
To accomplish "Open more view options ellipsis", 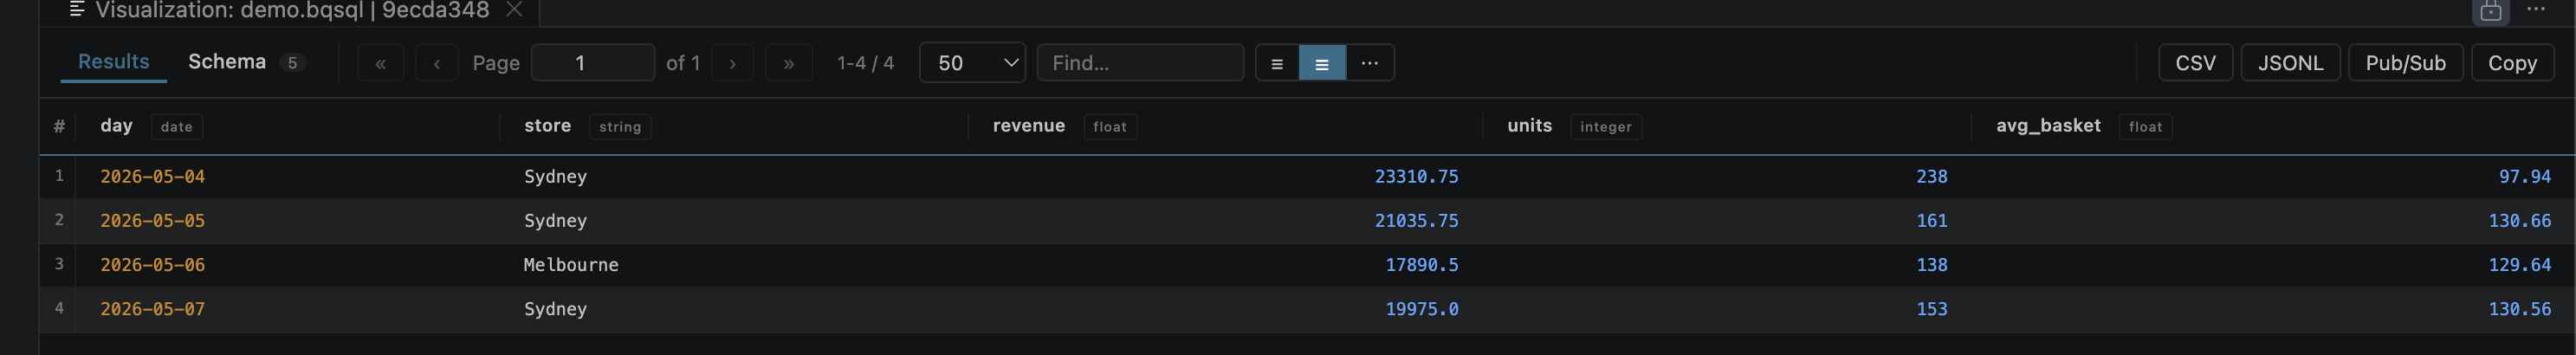I will [1370, 63].
